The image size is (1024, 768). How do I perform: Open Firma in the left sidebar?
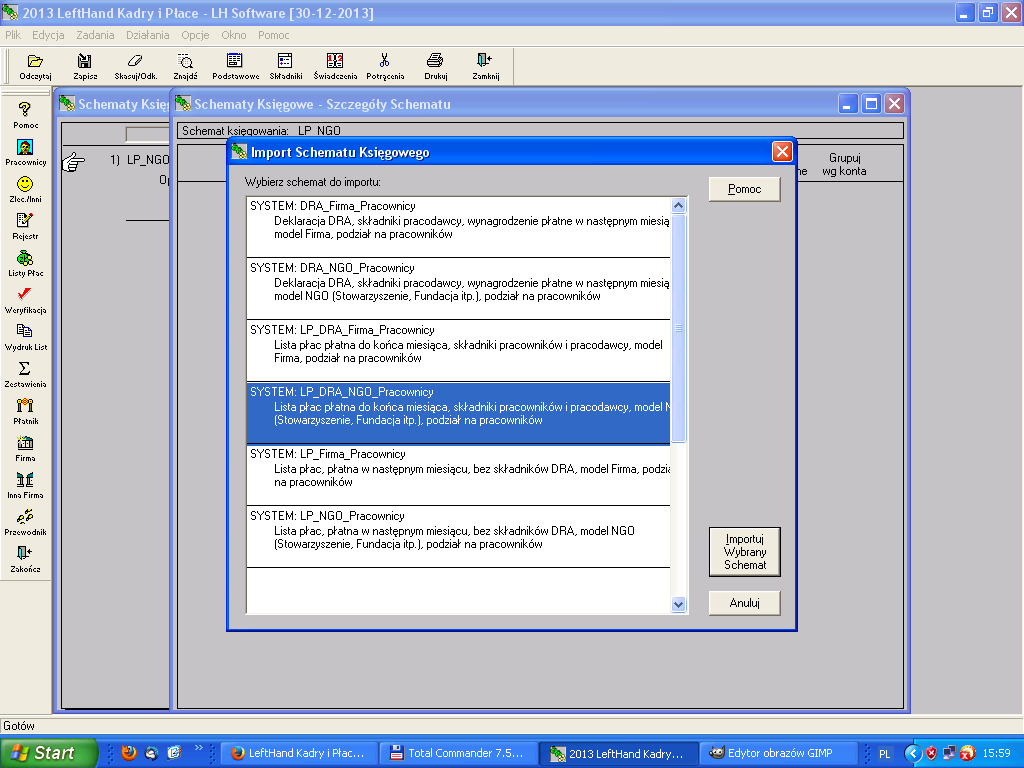[x=25, y=448]
